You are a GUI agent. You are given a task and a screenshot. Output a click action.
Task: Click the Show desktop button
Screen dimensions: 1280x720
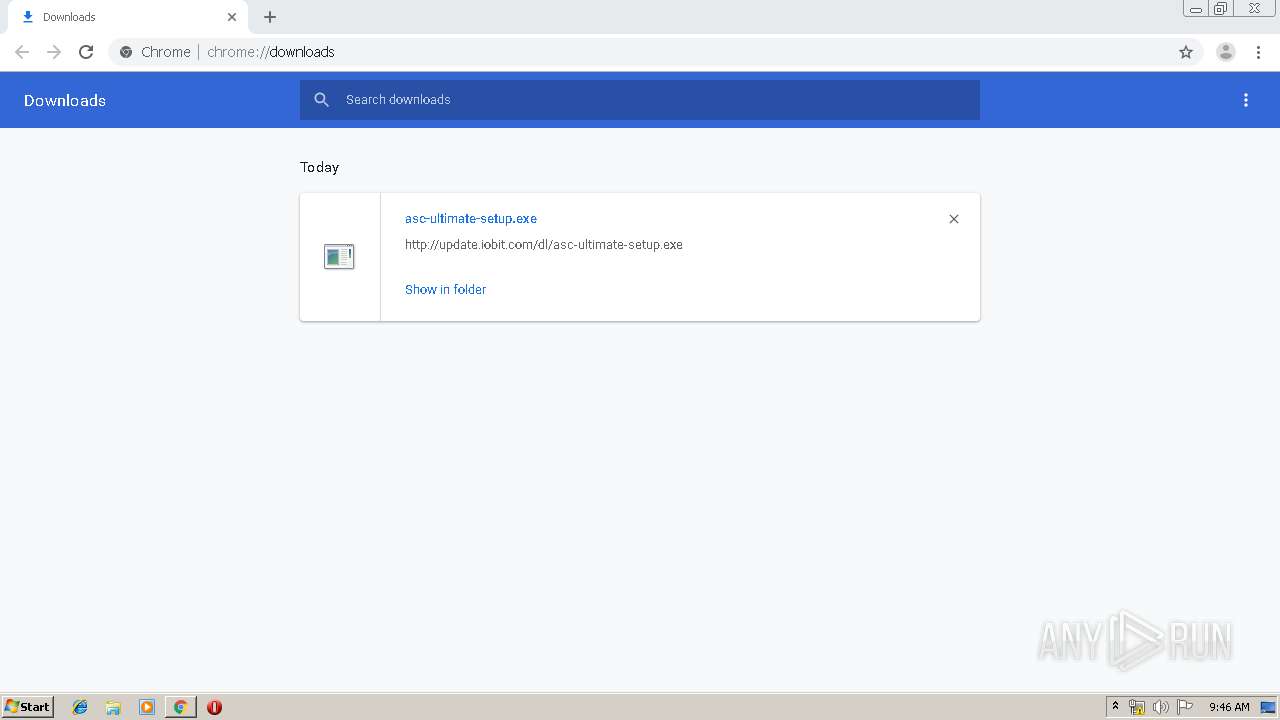1269,707
